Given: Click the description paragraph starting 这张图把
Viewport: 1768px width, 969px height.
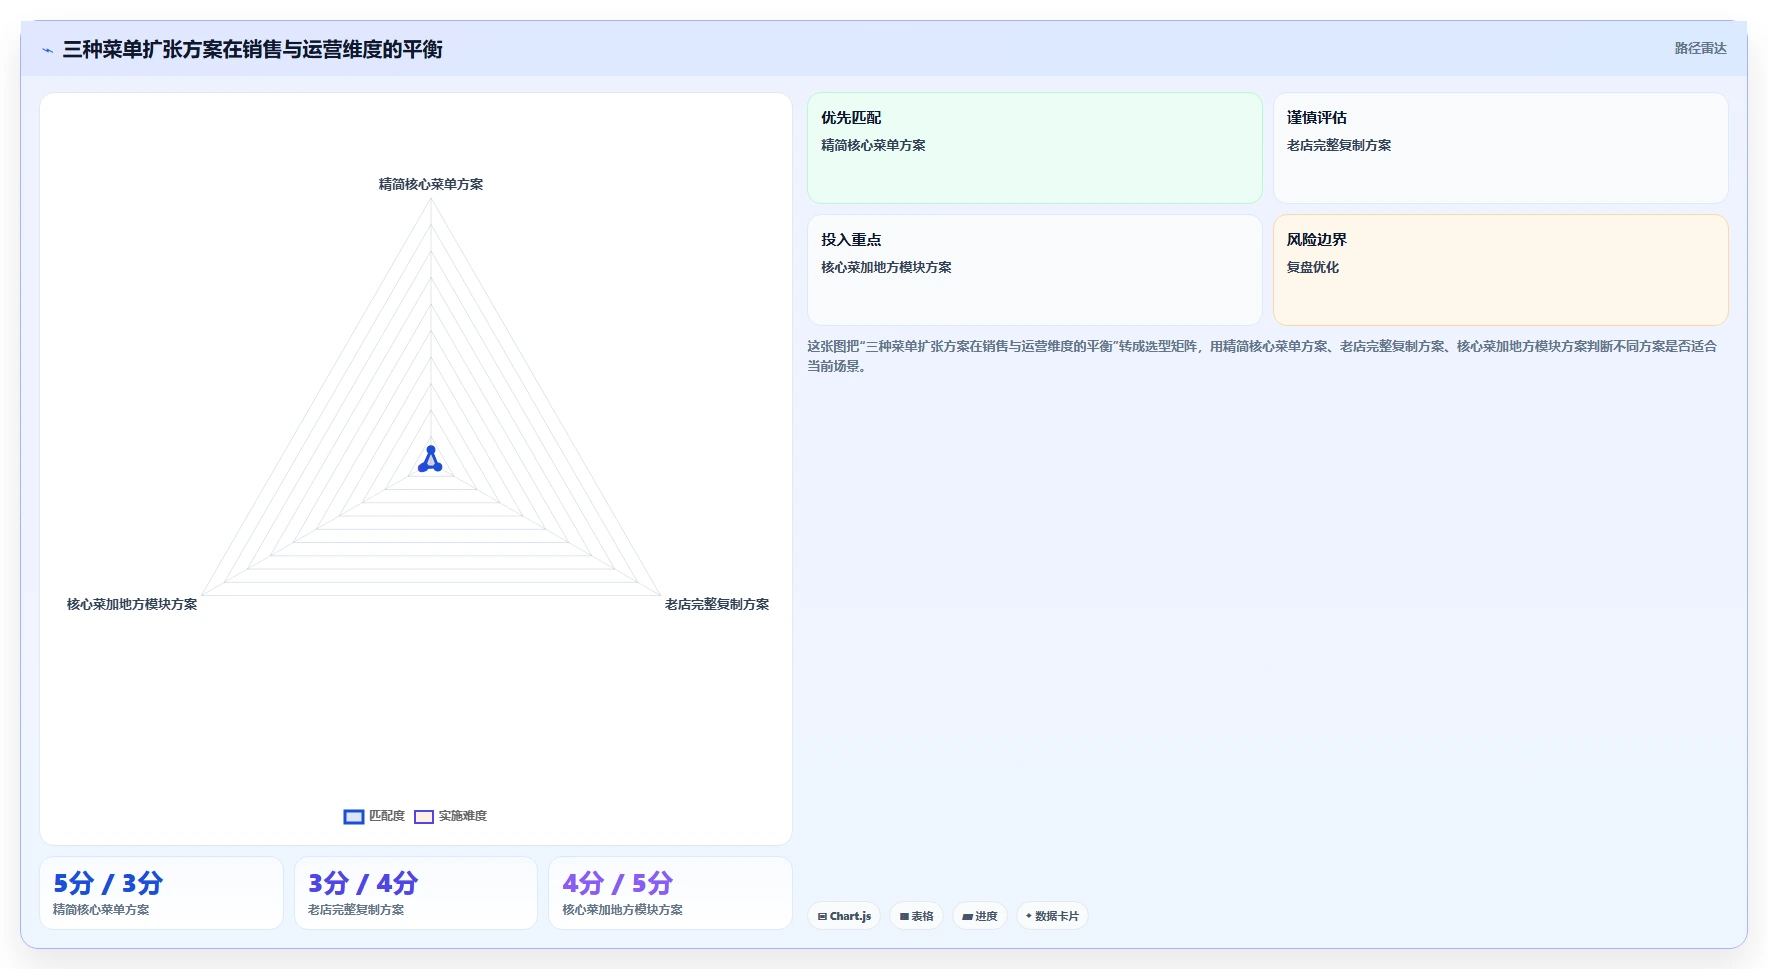Looking at the screenshot, I should 1263,356.
